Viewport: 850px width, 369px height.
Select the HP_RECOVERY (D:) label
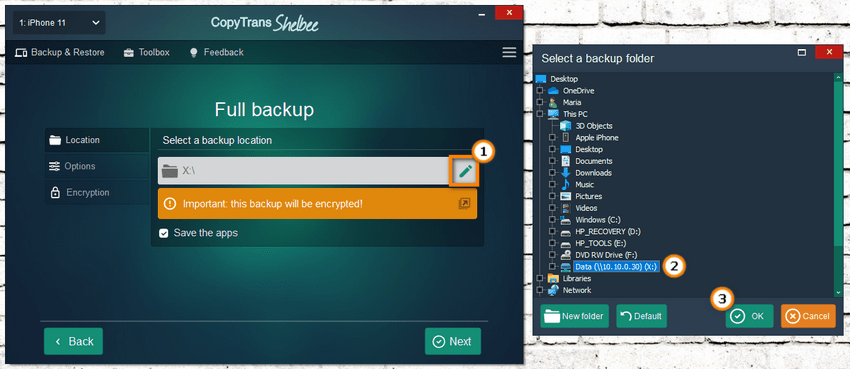(x=608, y=232)
